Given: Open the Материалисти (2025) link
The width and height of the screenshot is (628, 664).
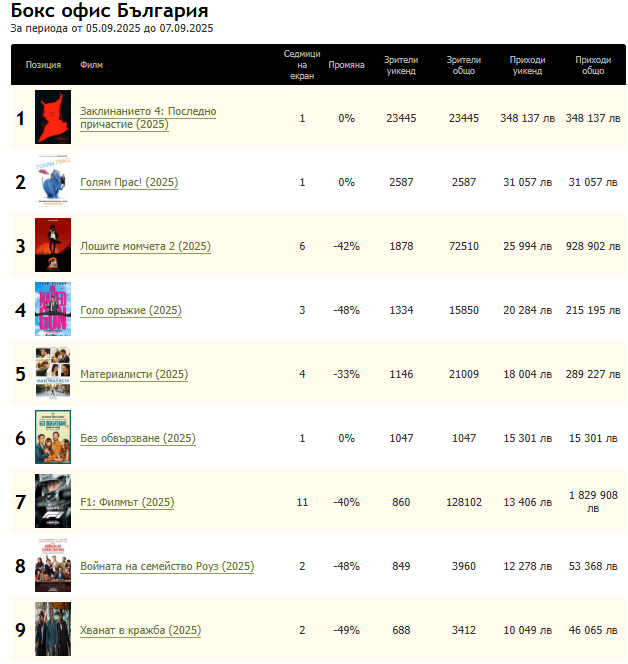Looking at the screenshot, I should click(134, 374).
